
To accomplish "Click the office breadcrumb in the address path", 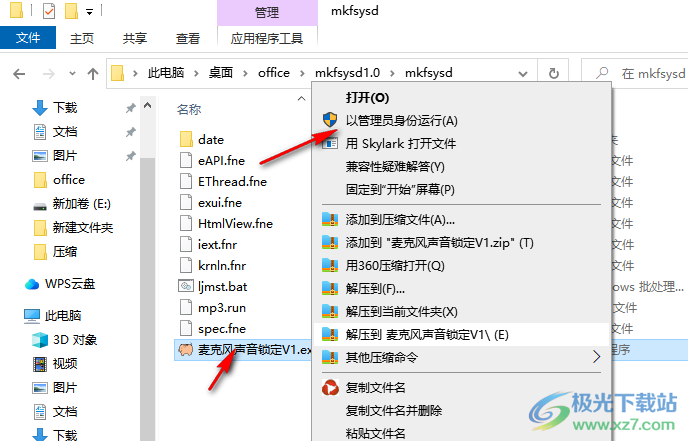I will 274,73.
